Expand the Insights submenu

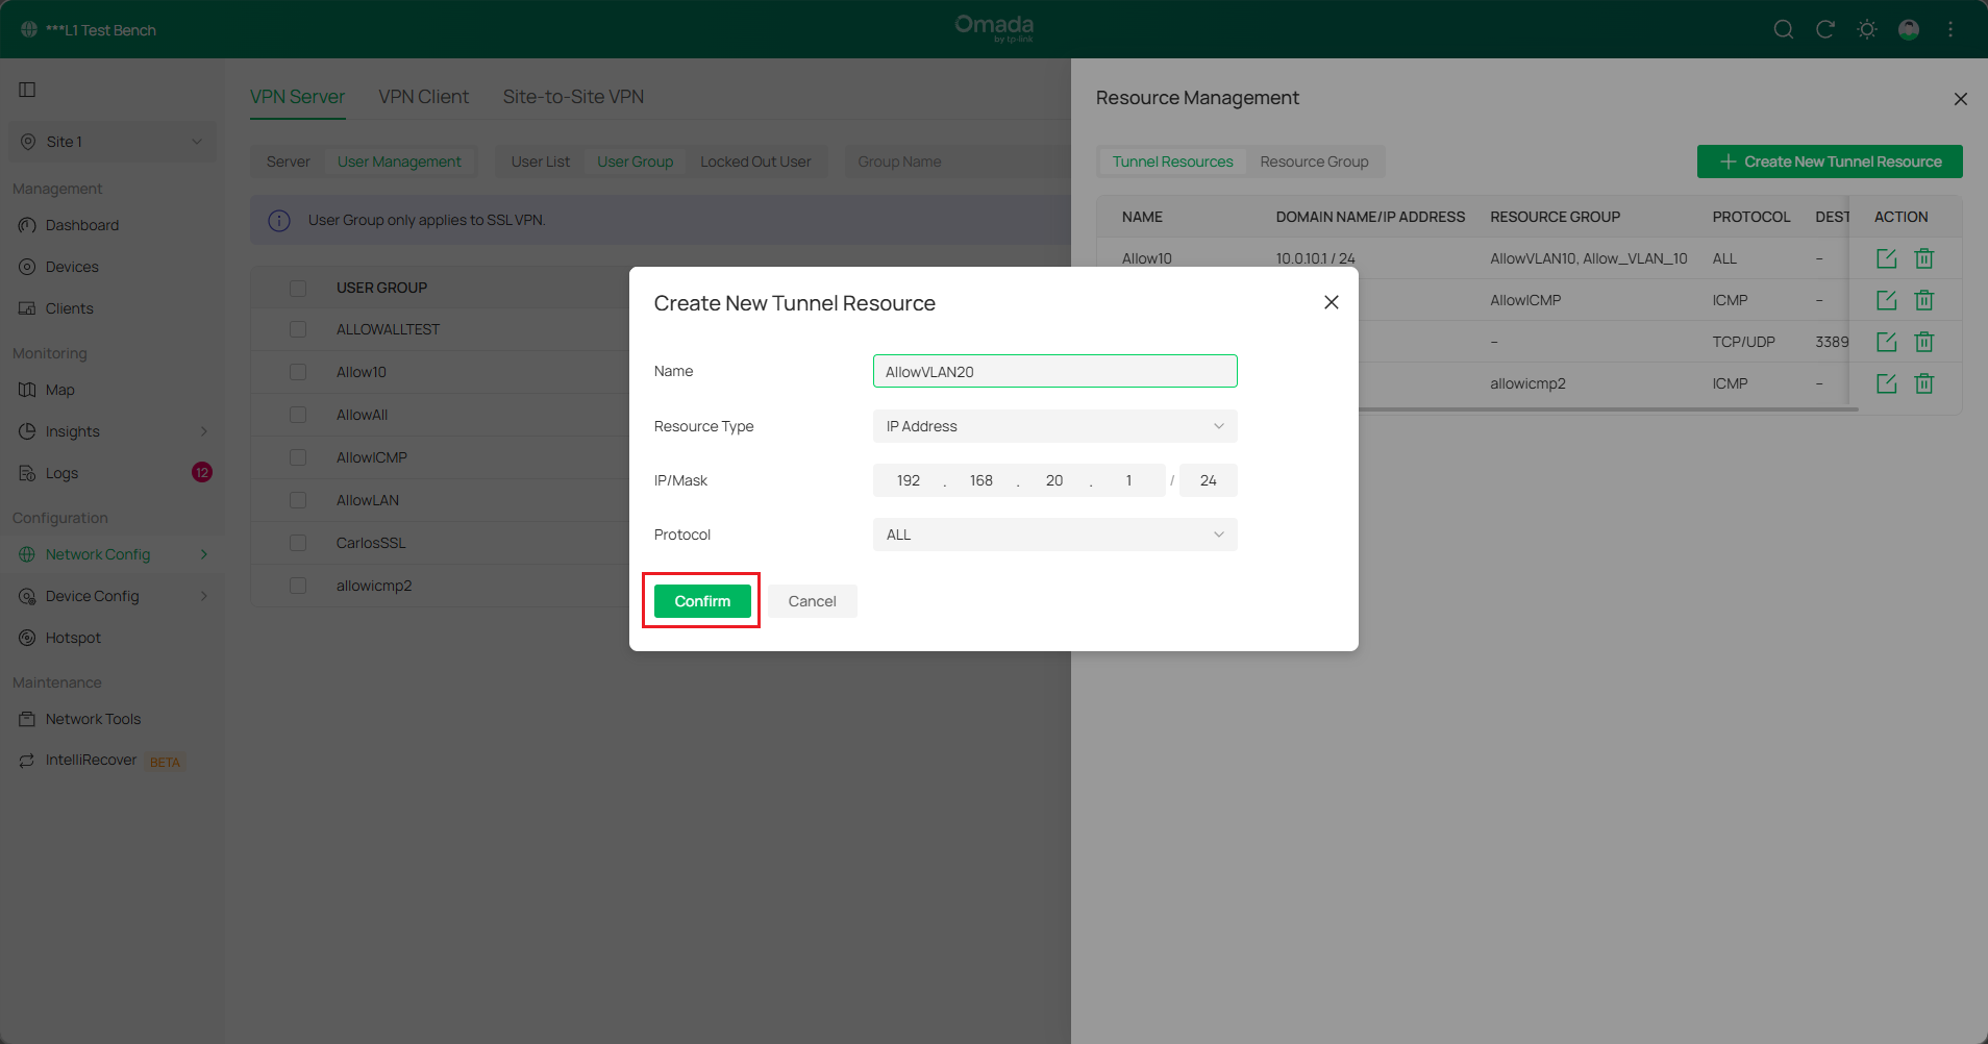(x=204, y=431)
